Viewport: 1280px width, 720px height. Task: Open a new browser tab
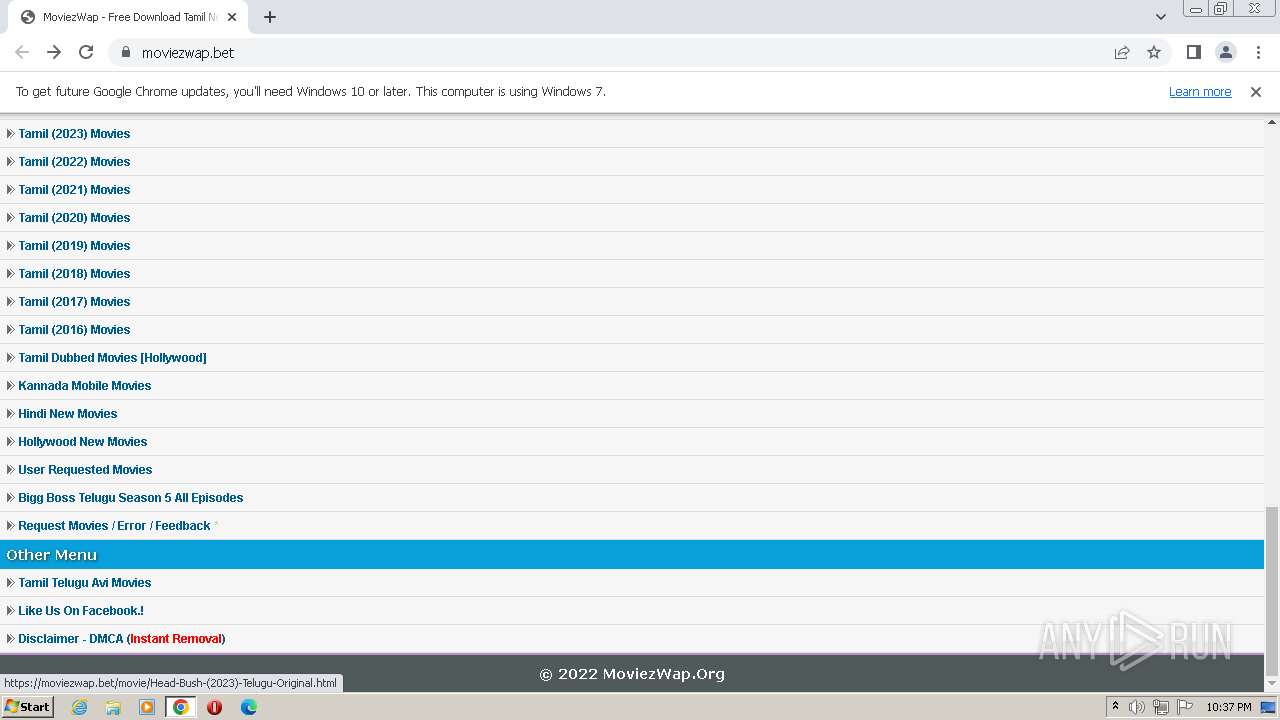[270, 17]
